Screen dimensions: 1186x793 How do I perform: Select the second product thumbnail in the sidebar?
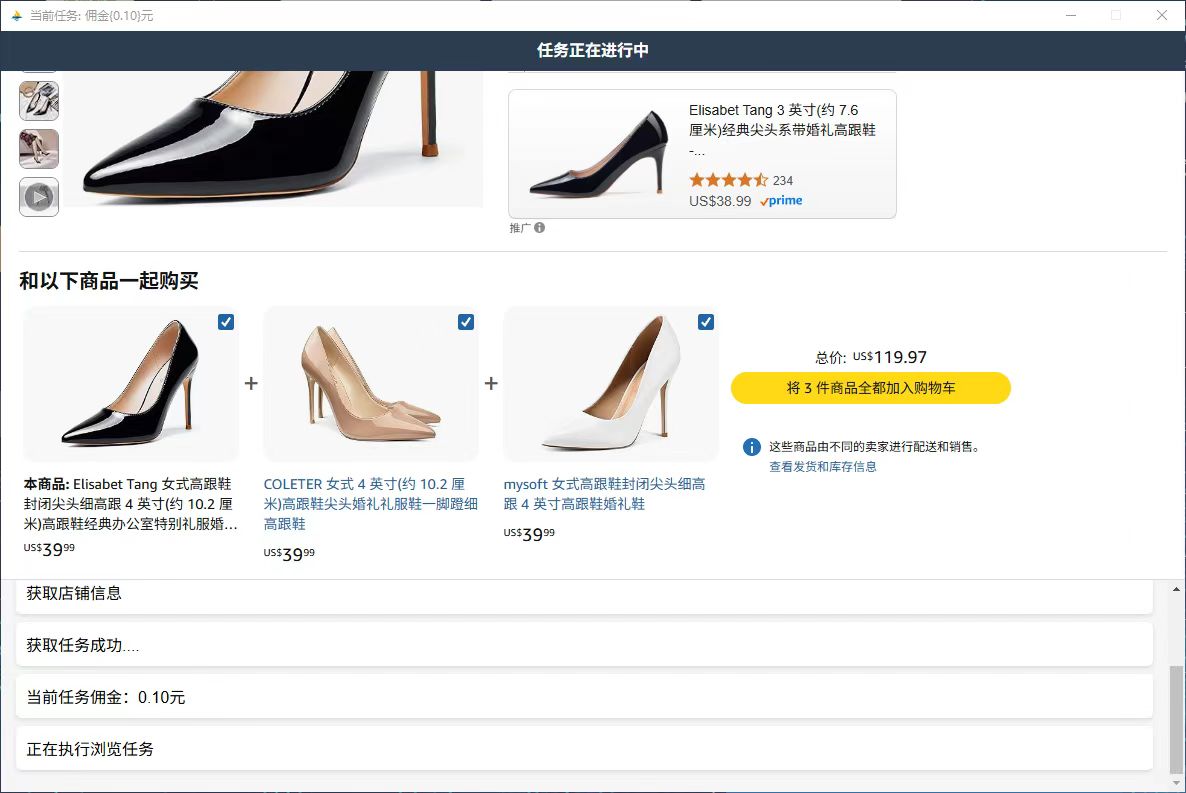(x=38, y=149)
